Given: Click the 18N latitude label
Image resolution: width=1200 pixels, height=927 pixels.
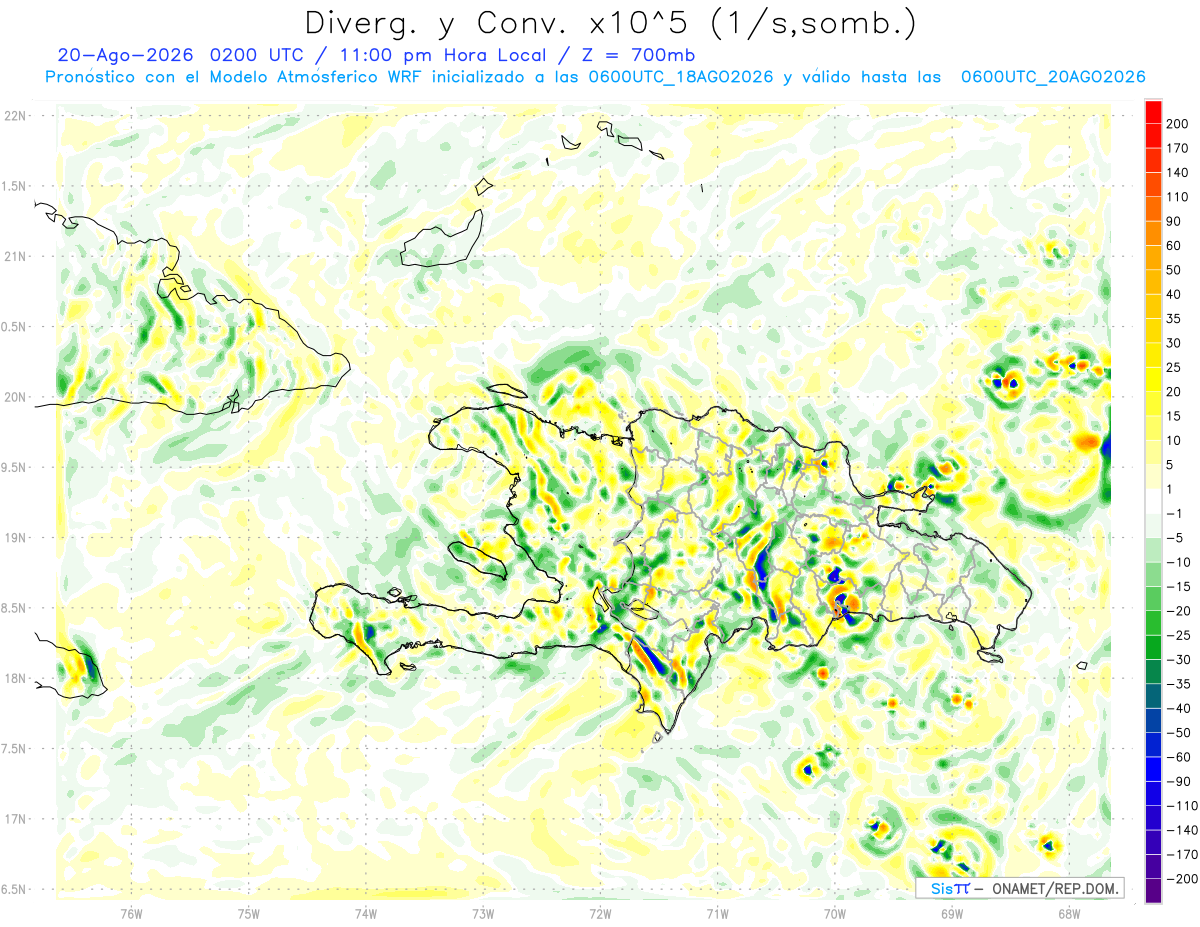Looking at the screenshot, I should coord(15,678).
